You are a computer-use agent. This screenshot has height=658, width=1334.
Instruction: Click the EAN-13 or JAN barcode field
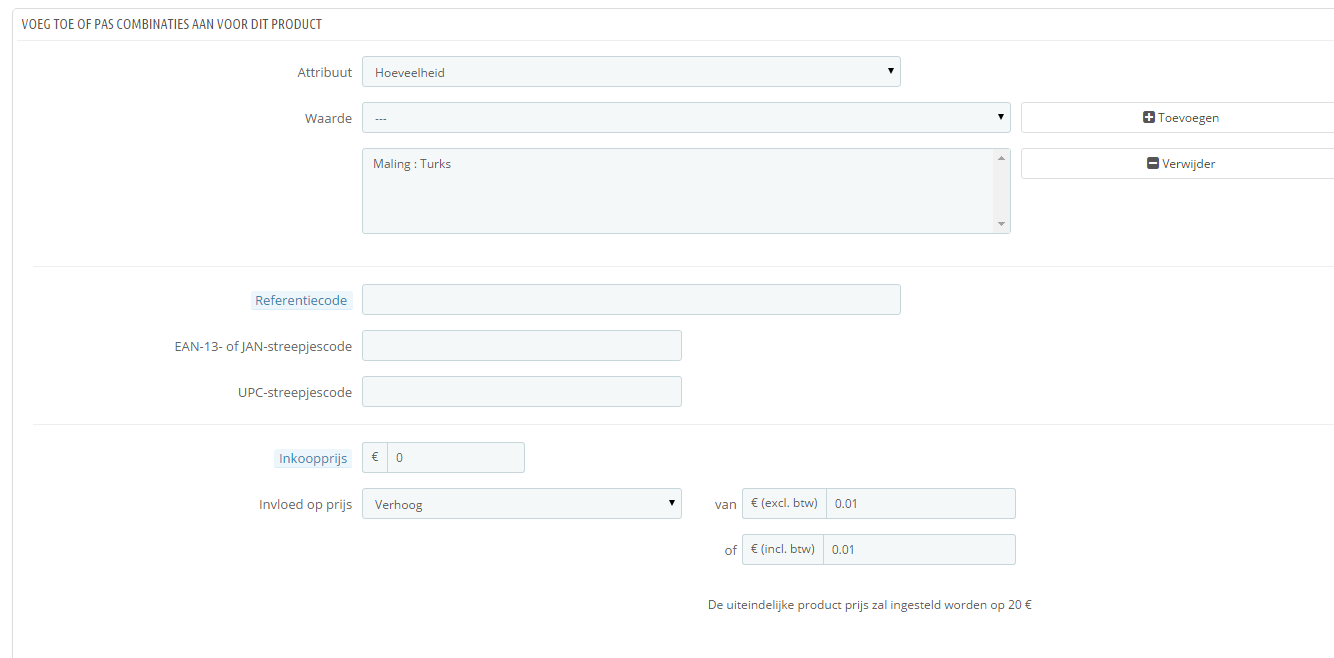pos(521,346)
